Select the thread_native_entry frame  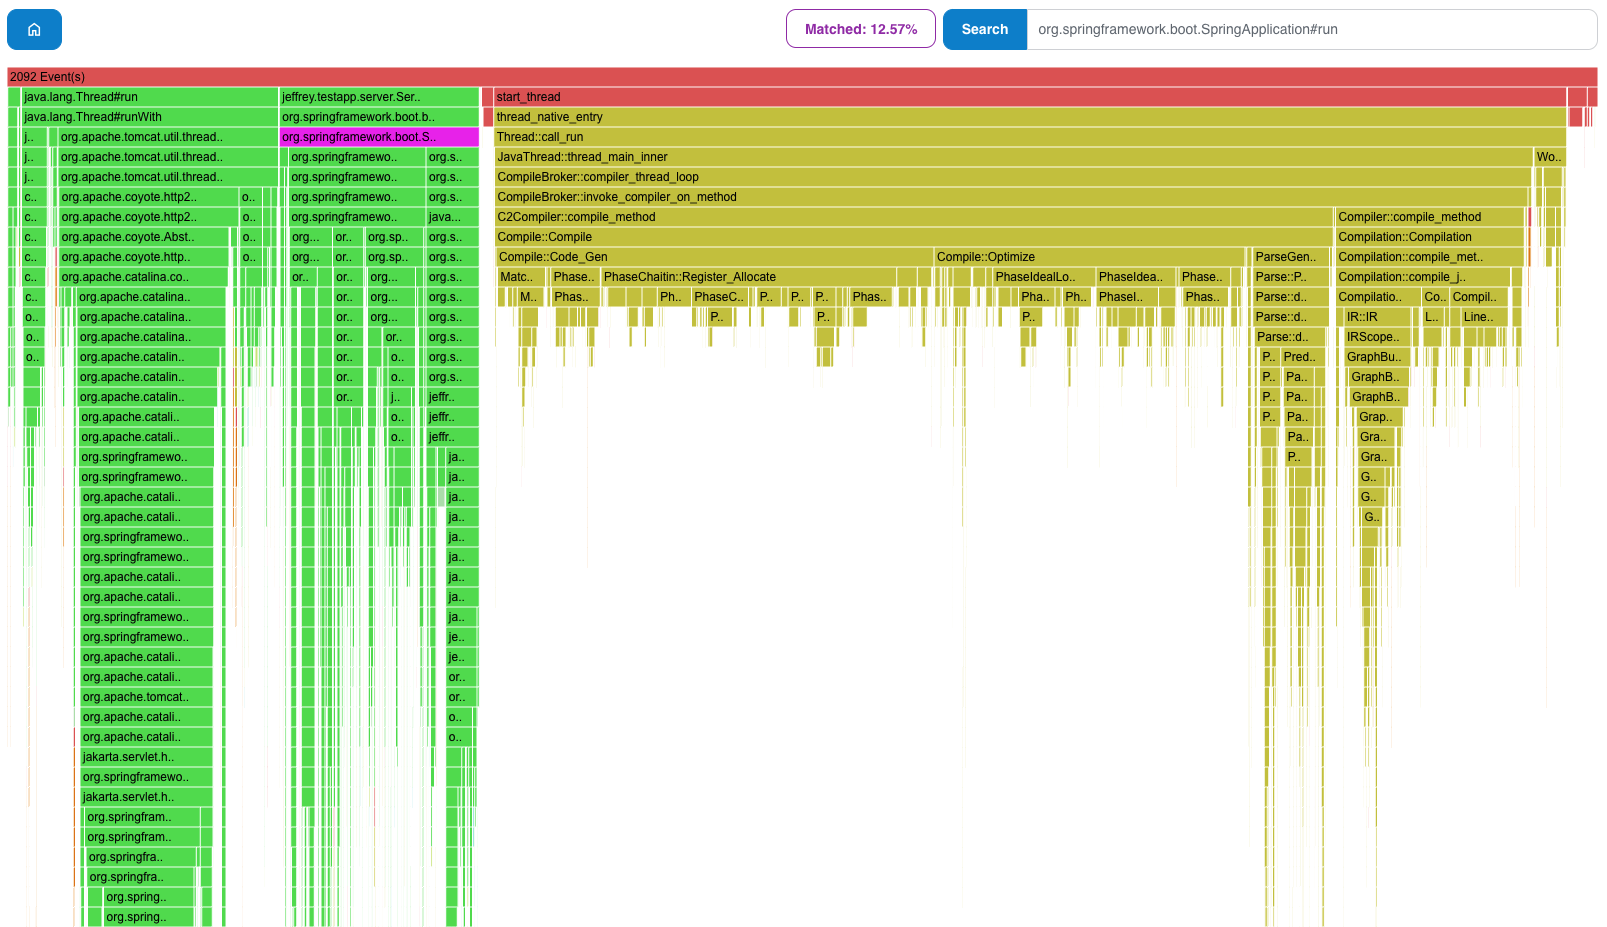tap(1030, 117)
